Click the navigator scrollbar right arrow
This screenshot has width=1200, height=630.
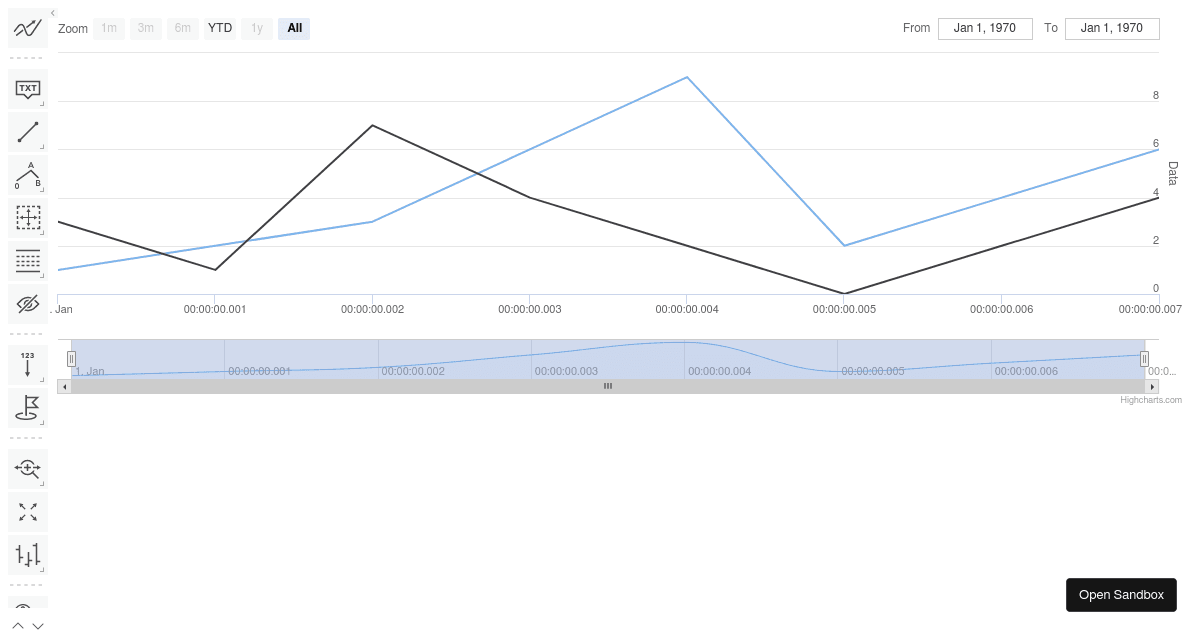click(1152, 386)
